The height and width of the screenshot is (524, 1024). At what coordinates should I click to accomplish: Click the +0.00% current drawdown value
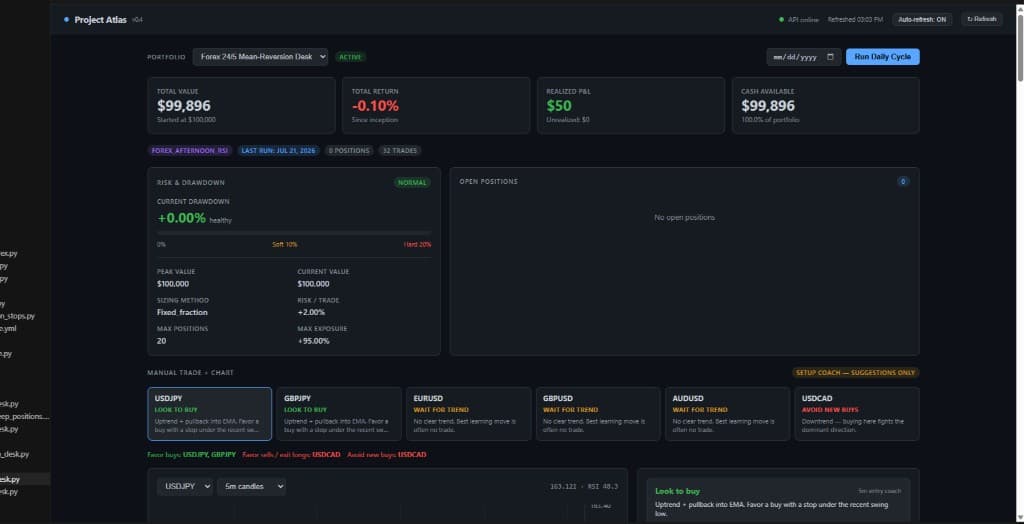[182, 218]
